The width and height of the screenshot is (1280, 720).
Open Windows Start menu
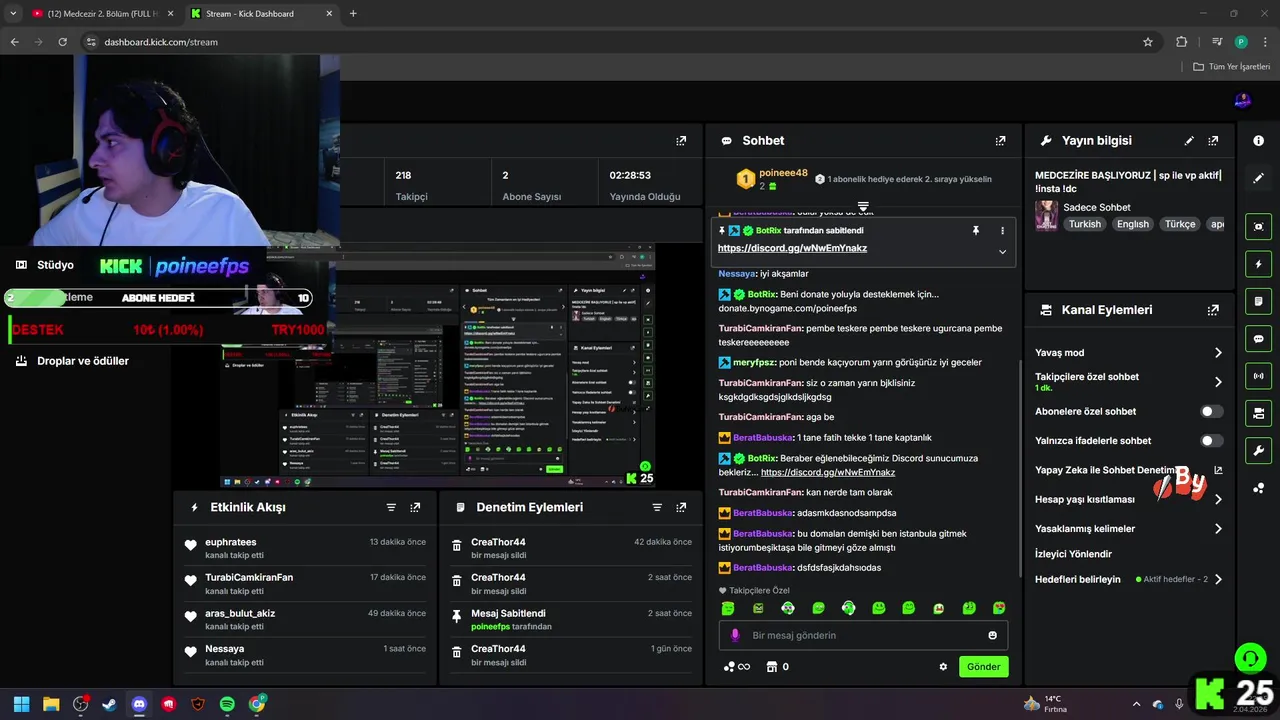point(21,704)
